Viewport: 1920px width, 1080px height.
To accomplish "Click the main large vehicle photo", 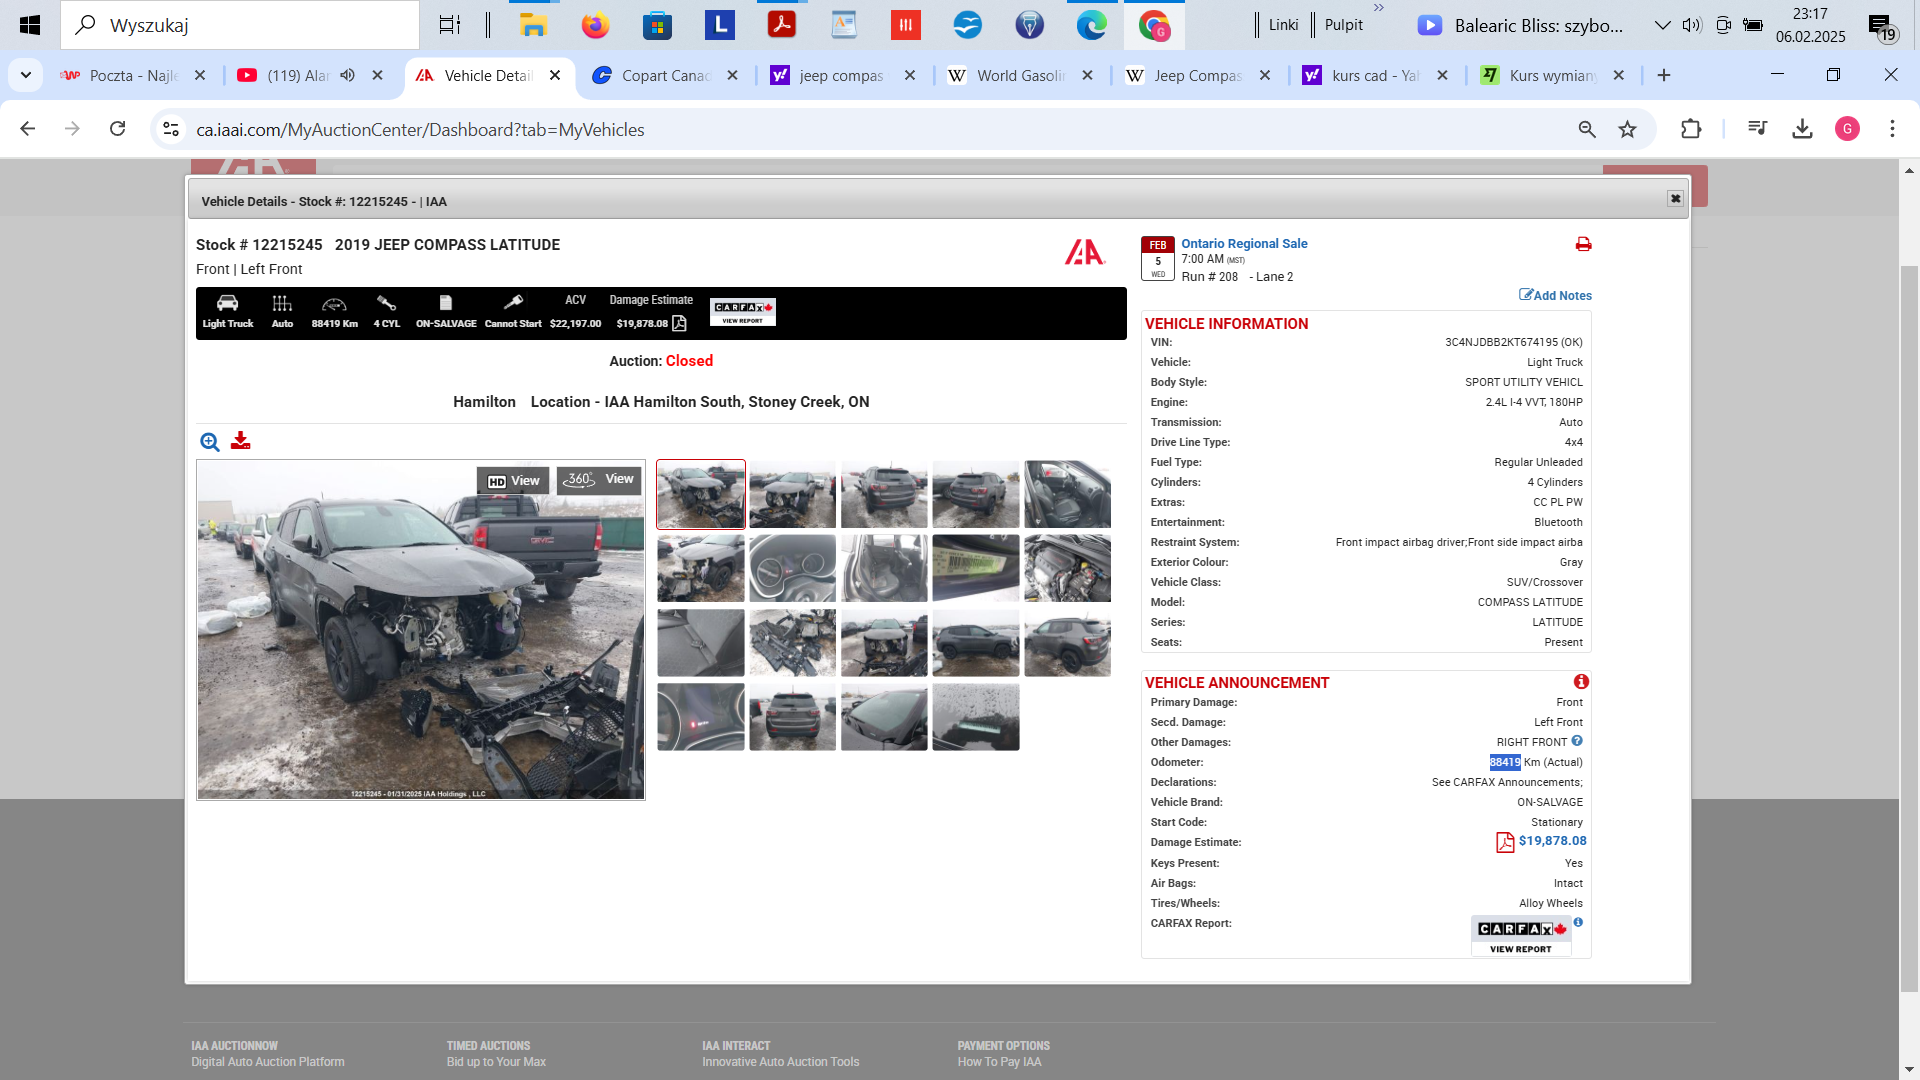I will pyautogui.click(x=421, y=630).
